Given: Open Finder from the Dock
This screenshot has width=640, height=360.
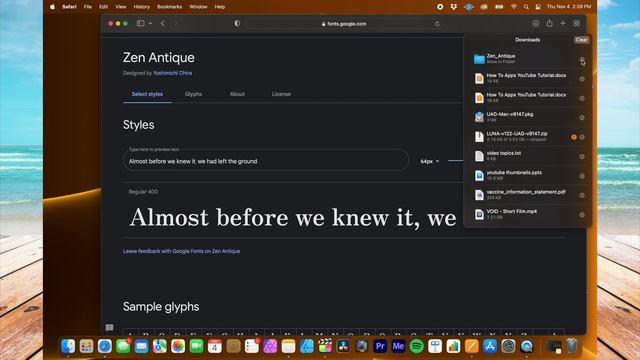Looking at the screenshot, I should (68, 346).
